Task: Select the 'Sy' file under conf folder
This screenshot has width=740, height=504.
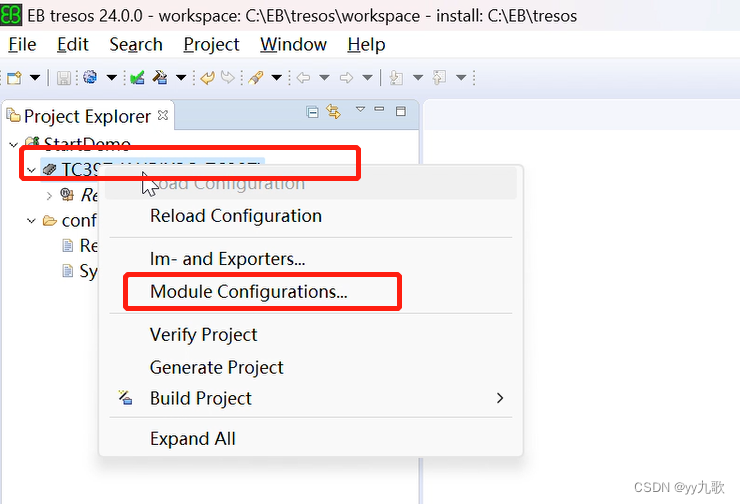Action: [80, 271]
